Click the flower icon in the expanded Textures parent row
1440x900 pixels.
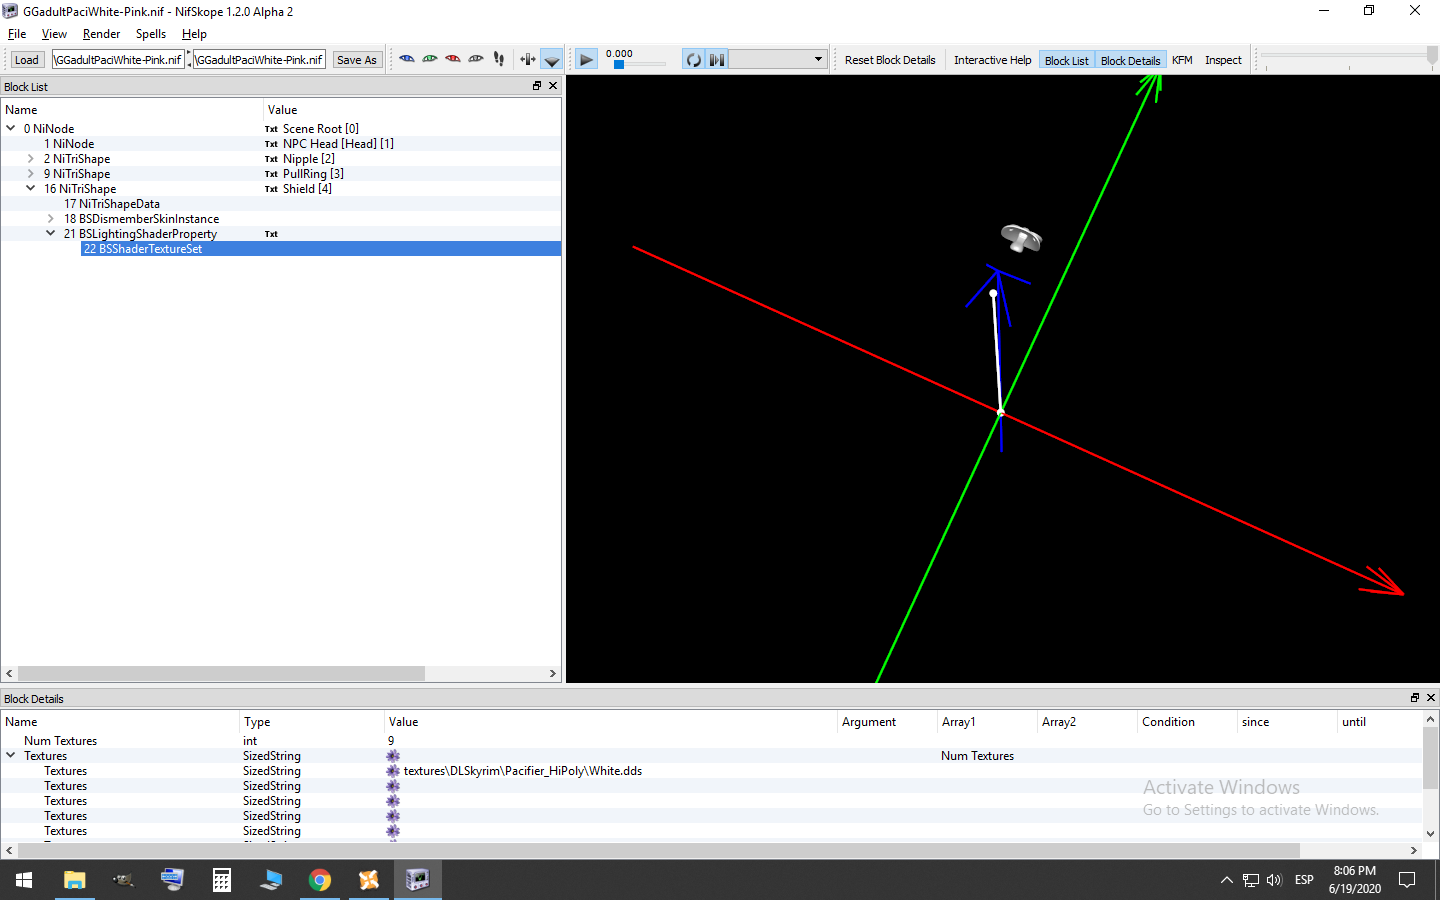click(393, 756)
